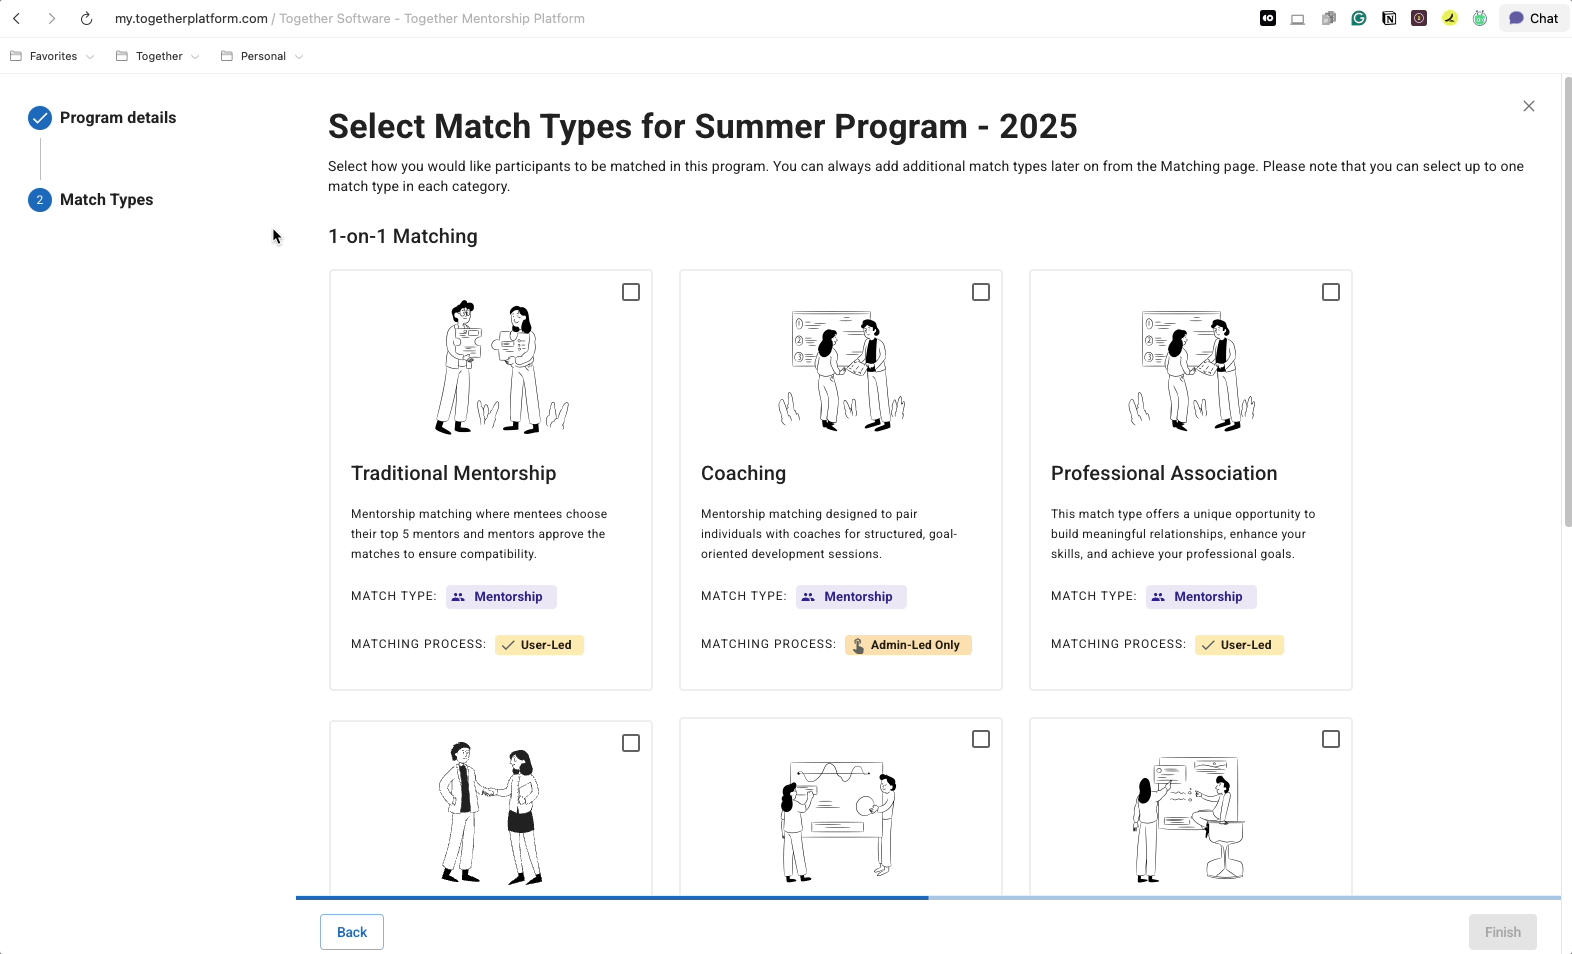Expand the Favorites bookmarks folder
Screen dimensions: 1572x954
point(53,56)
